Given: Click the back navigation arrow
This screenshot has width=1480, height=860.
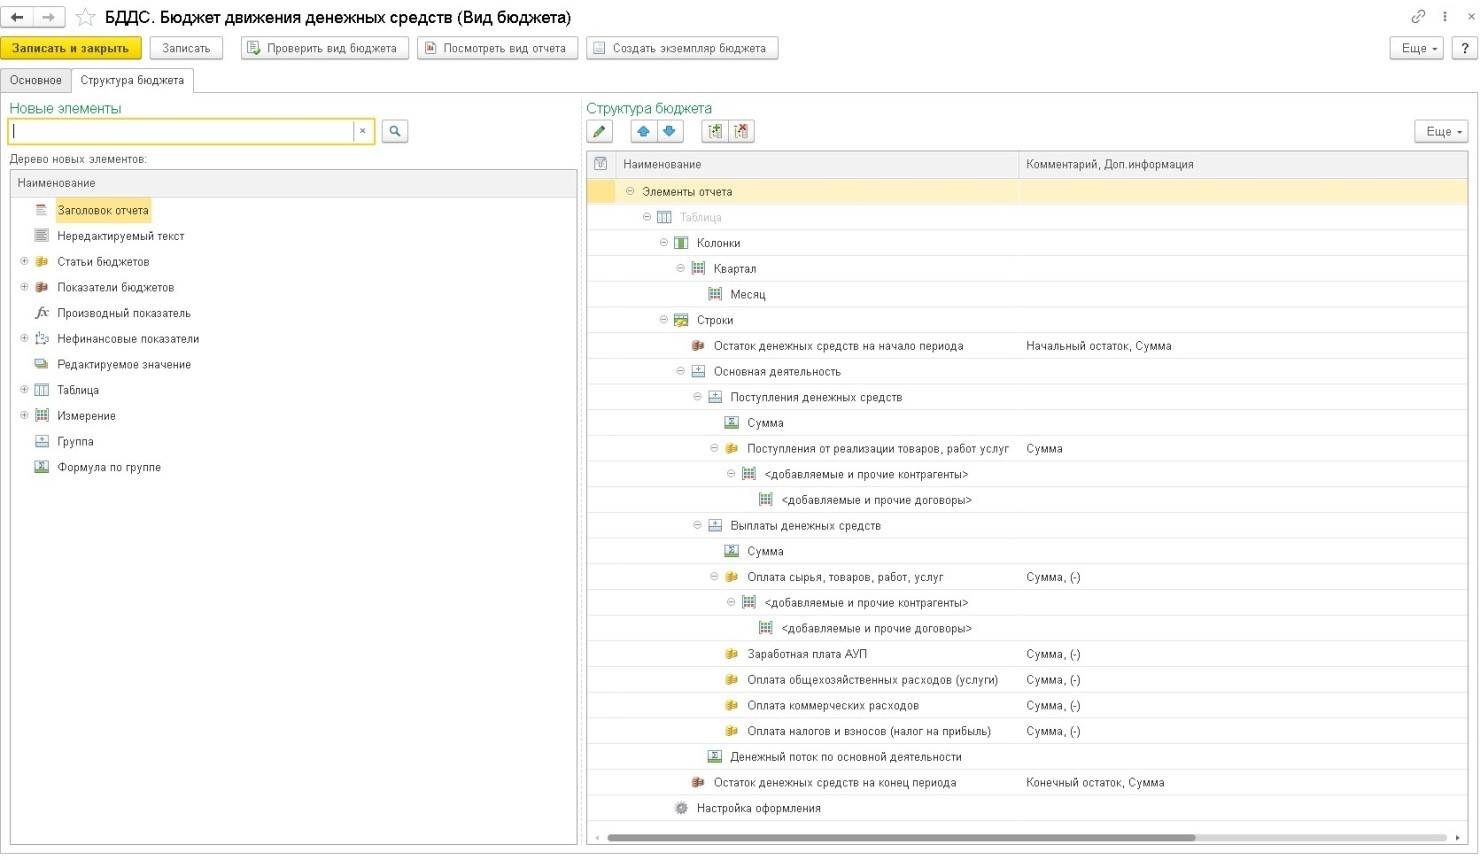Looking at the screenshot, I should tap(18, 17).
